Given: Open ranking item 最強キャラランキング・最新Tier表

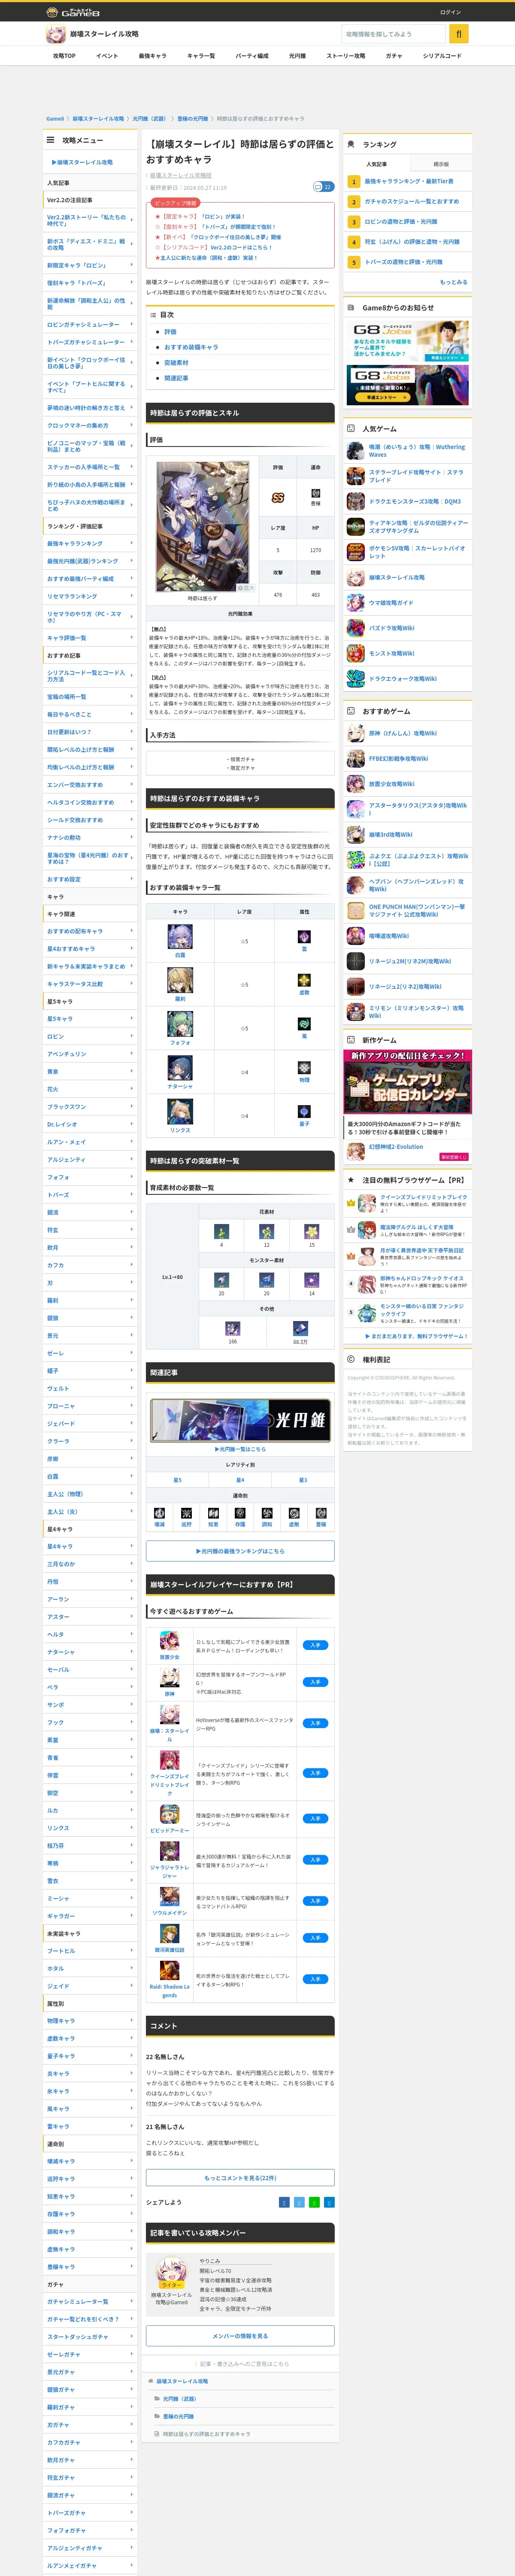Looking at the screenshot, I should pos(408,182).
